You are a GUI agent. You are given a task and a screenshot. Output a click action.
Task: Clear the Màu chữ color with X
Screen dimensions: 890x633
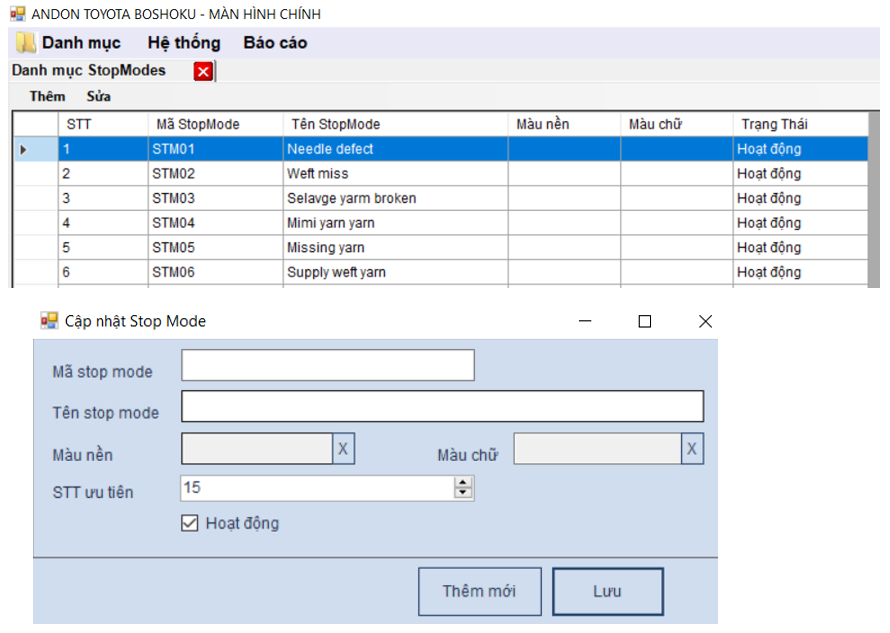tap(692, 449)
